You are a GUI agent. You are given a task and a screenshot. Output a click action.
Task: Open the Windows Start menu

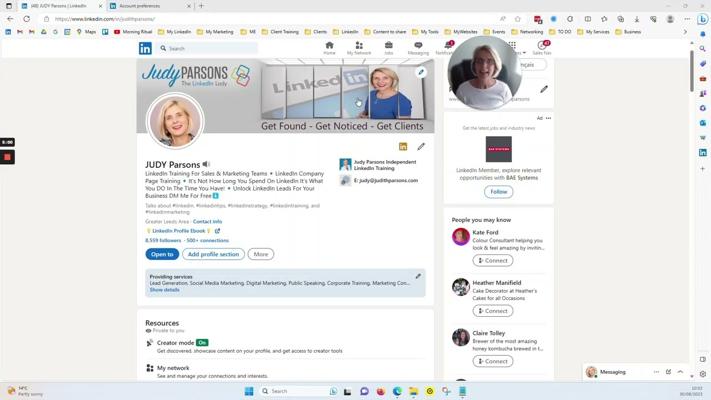click(x=249, y=391)
